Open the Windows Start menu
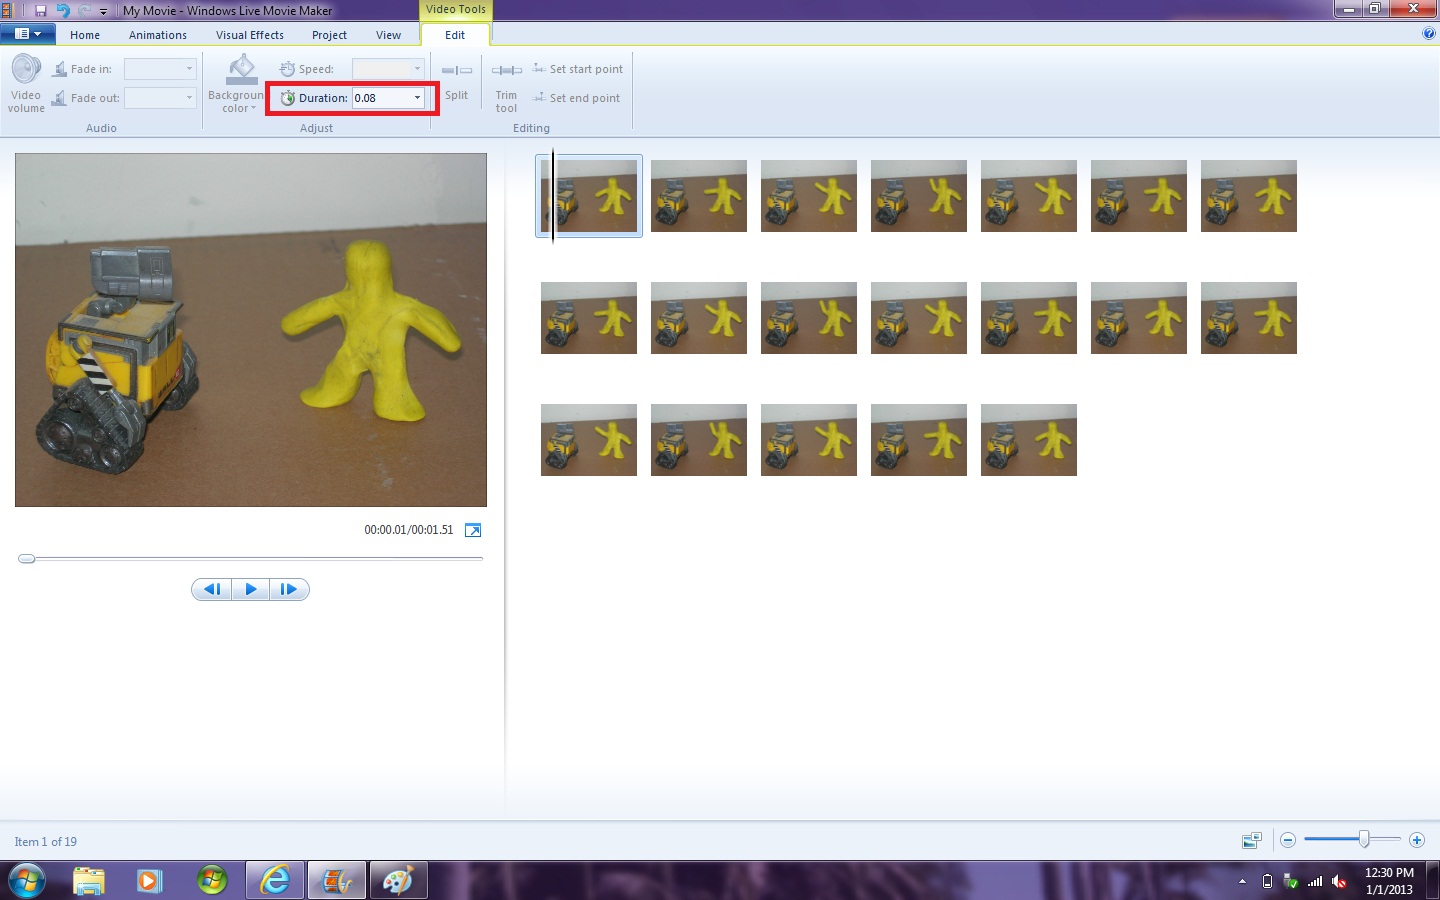1440x900 pixels. tap(27, 881)
